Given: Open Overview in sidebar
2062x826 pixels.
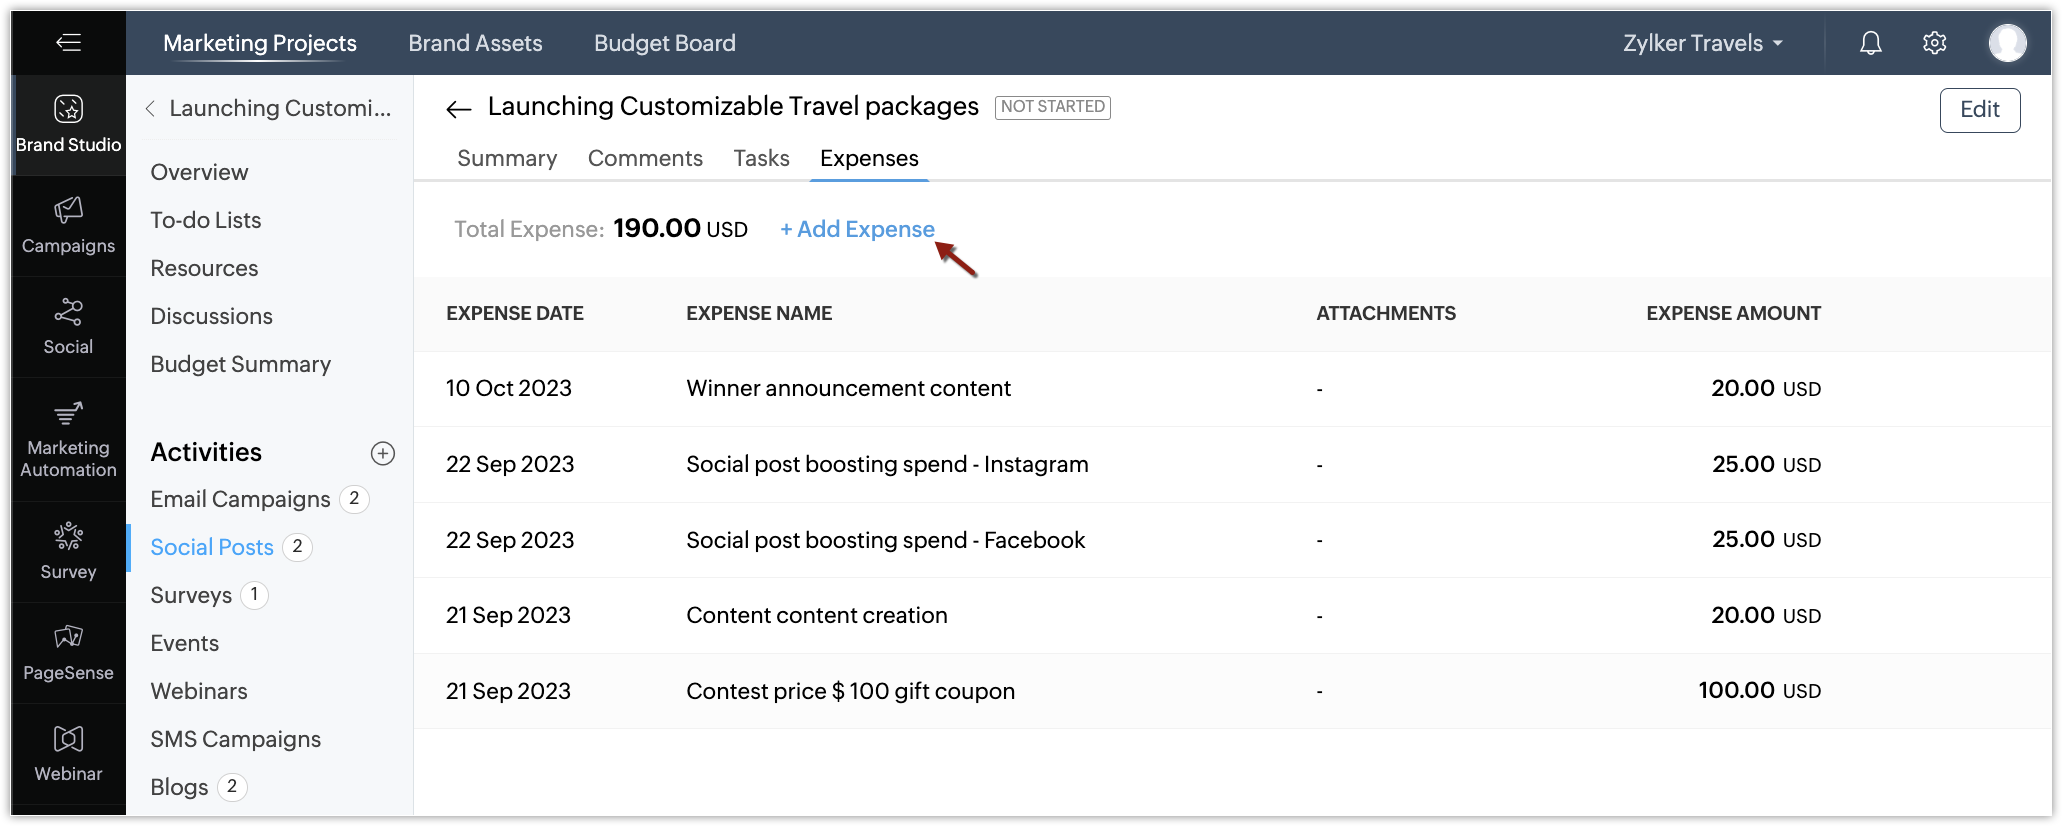Looking at the screenshot, I should [199, 172].
